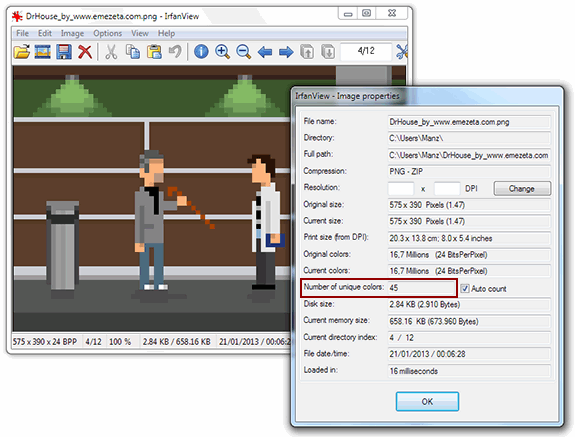Open the Image menu
Screen dimensions: 575x437
click(x=72, y=33)
